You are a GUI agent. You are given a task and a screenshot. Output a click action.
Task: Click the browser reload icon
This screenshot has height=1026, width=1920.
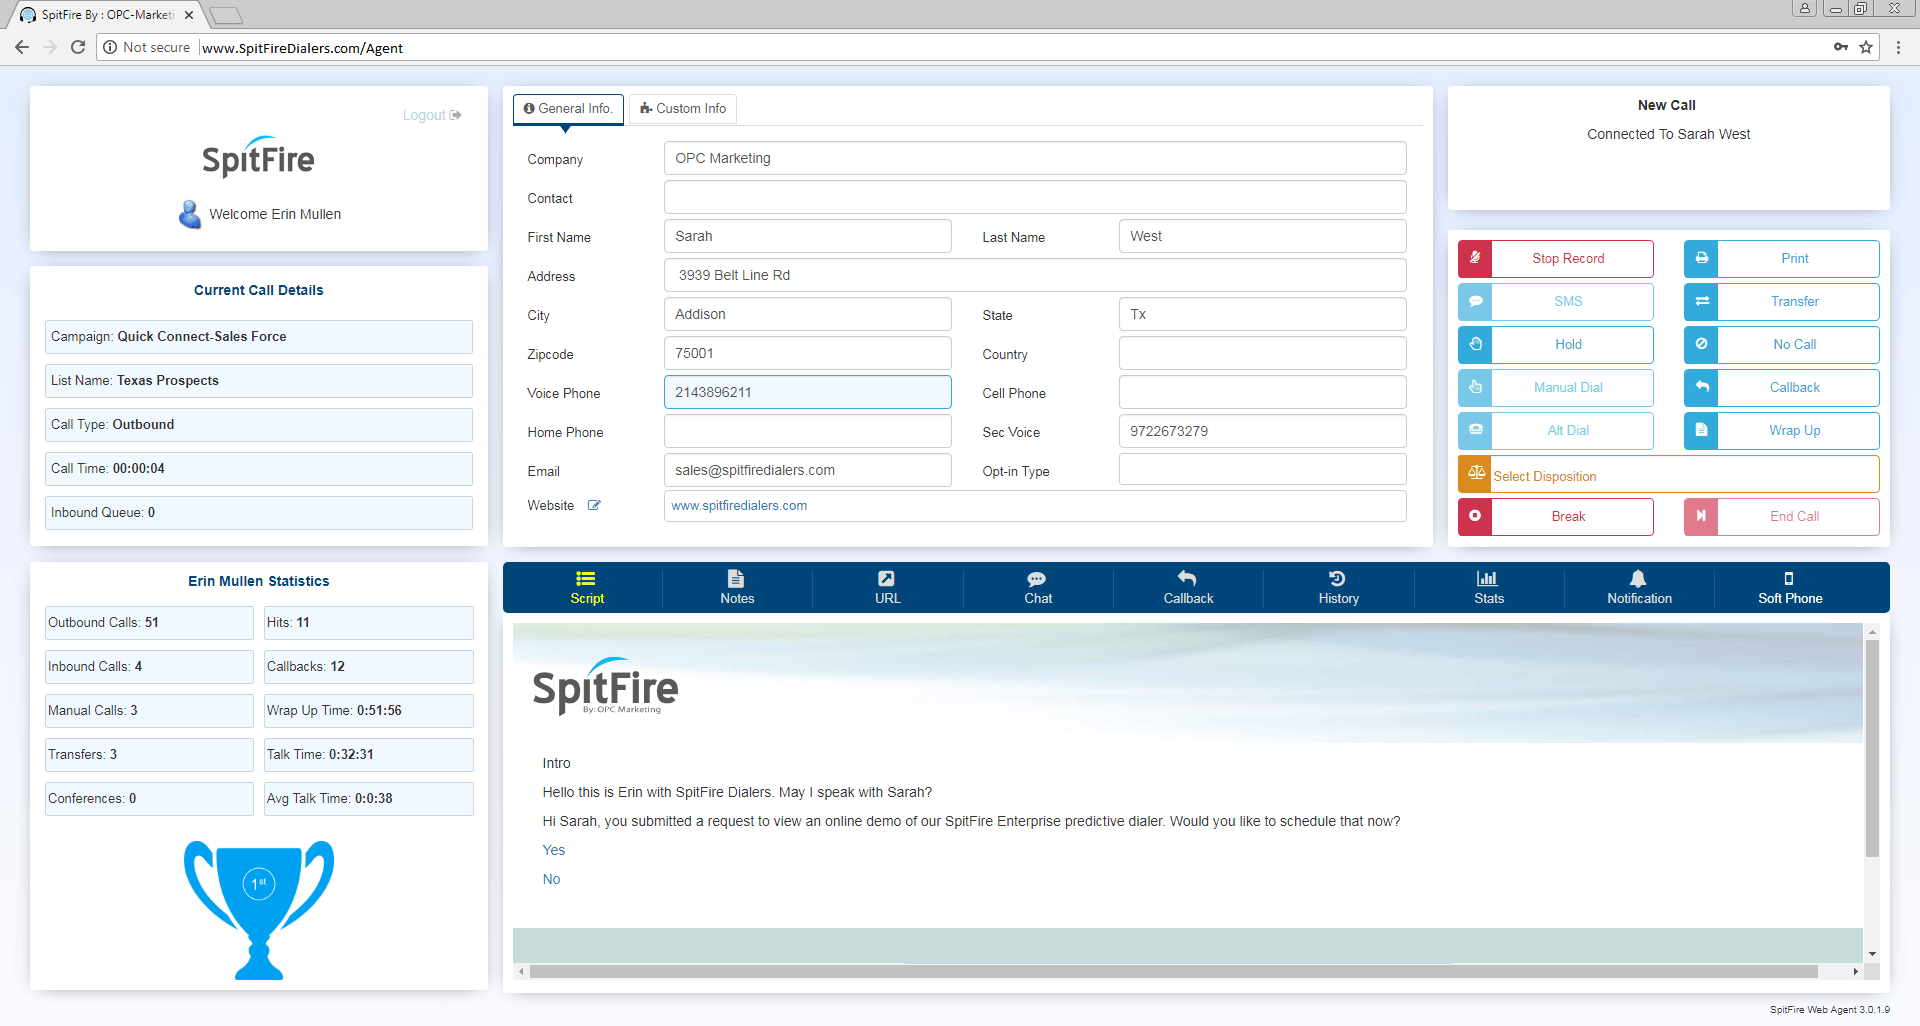click(x=78, y=47)
